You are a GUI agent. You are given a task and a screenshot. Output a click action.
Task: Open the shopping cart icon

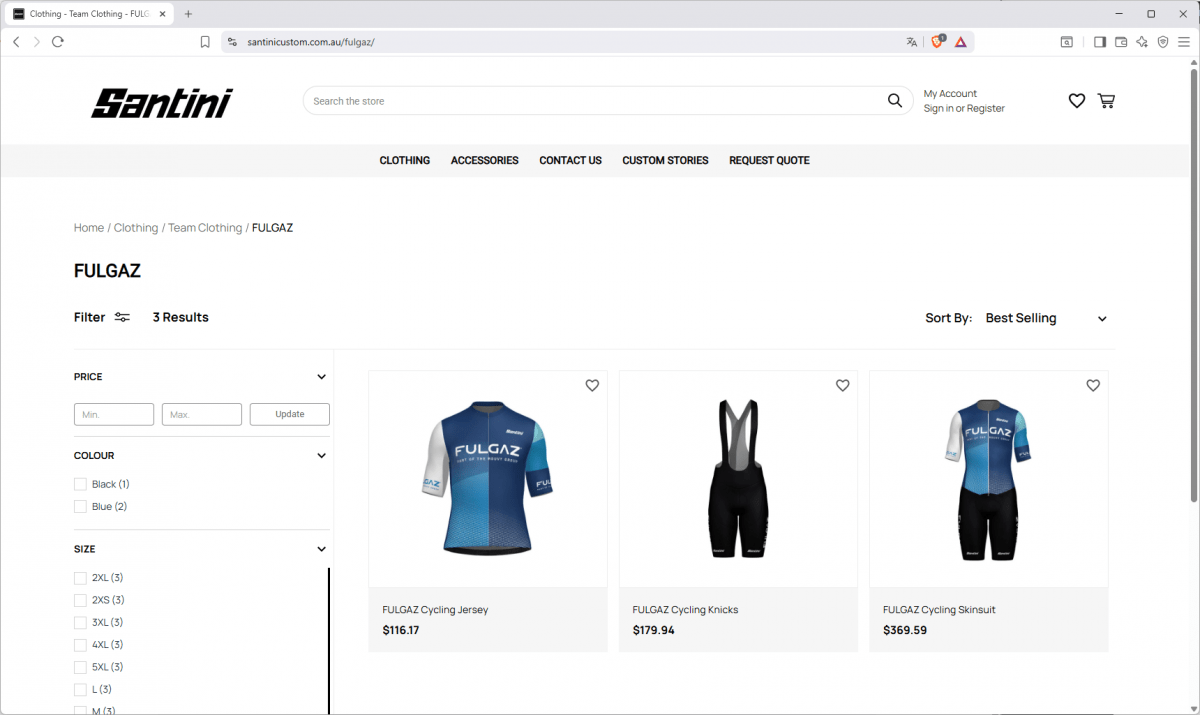point(1106,101)
